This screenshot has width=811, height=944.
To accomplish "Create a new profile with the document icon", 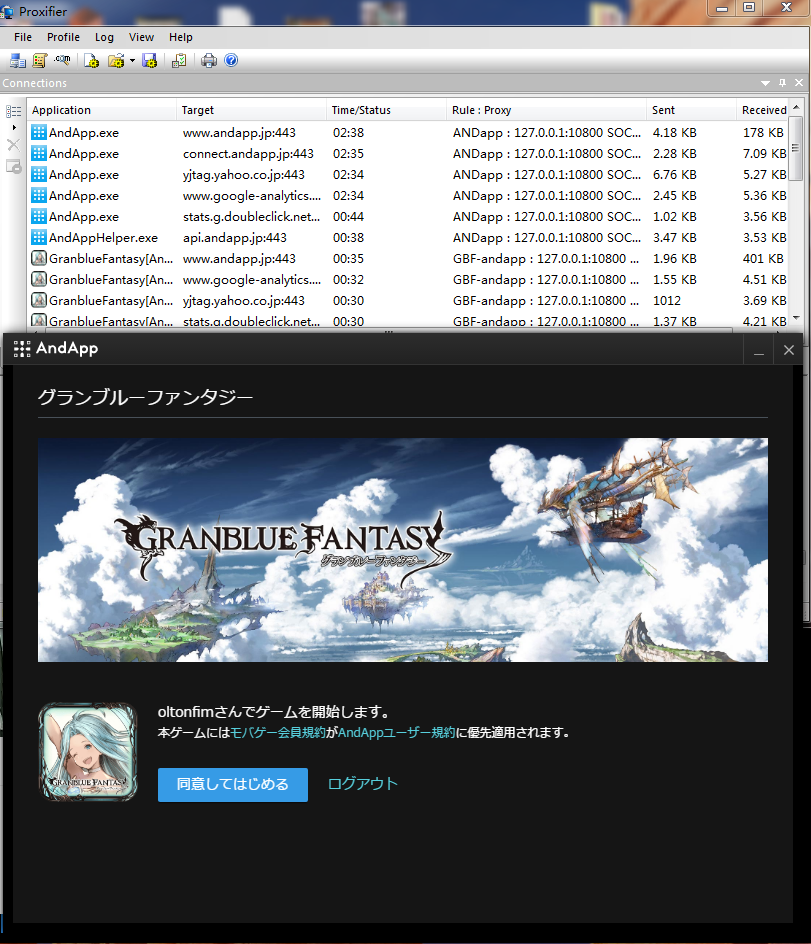I will 91,61.
